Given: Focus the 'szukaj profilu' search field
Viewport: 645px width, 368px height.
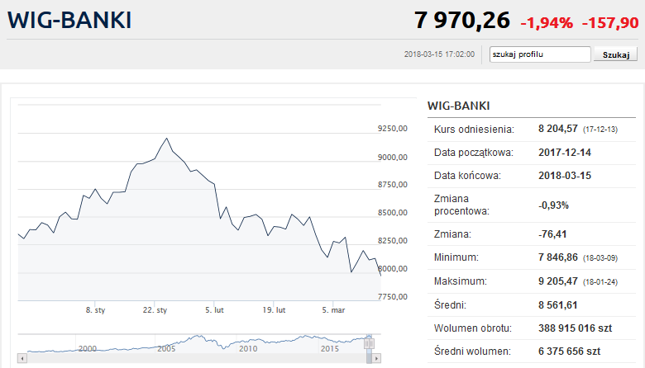Looking at the screenshot, I should click(540, 54).
